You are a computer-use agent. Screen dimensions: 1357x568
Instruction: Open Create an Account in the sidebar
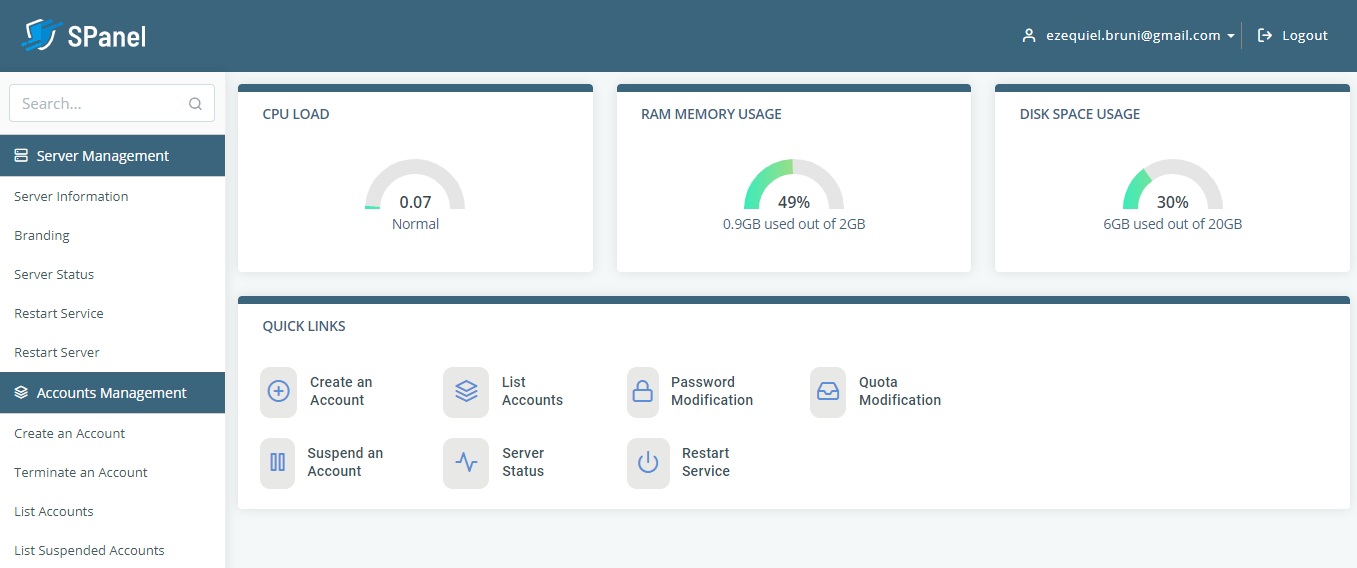(70, 434)
